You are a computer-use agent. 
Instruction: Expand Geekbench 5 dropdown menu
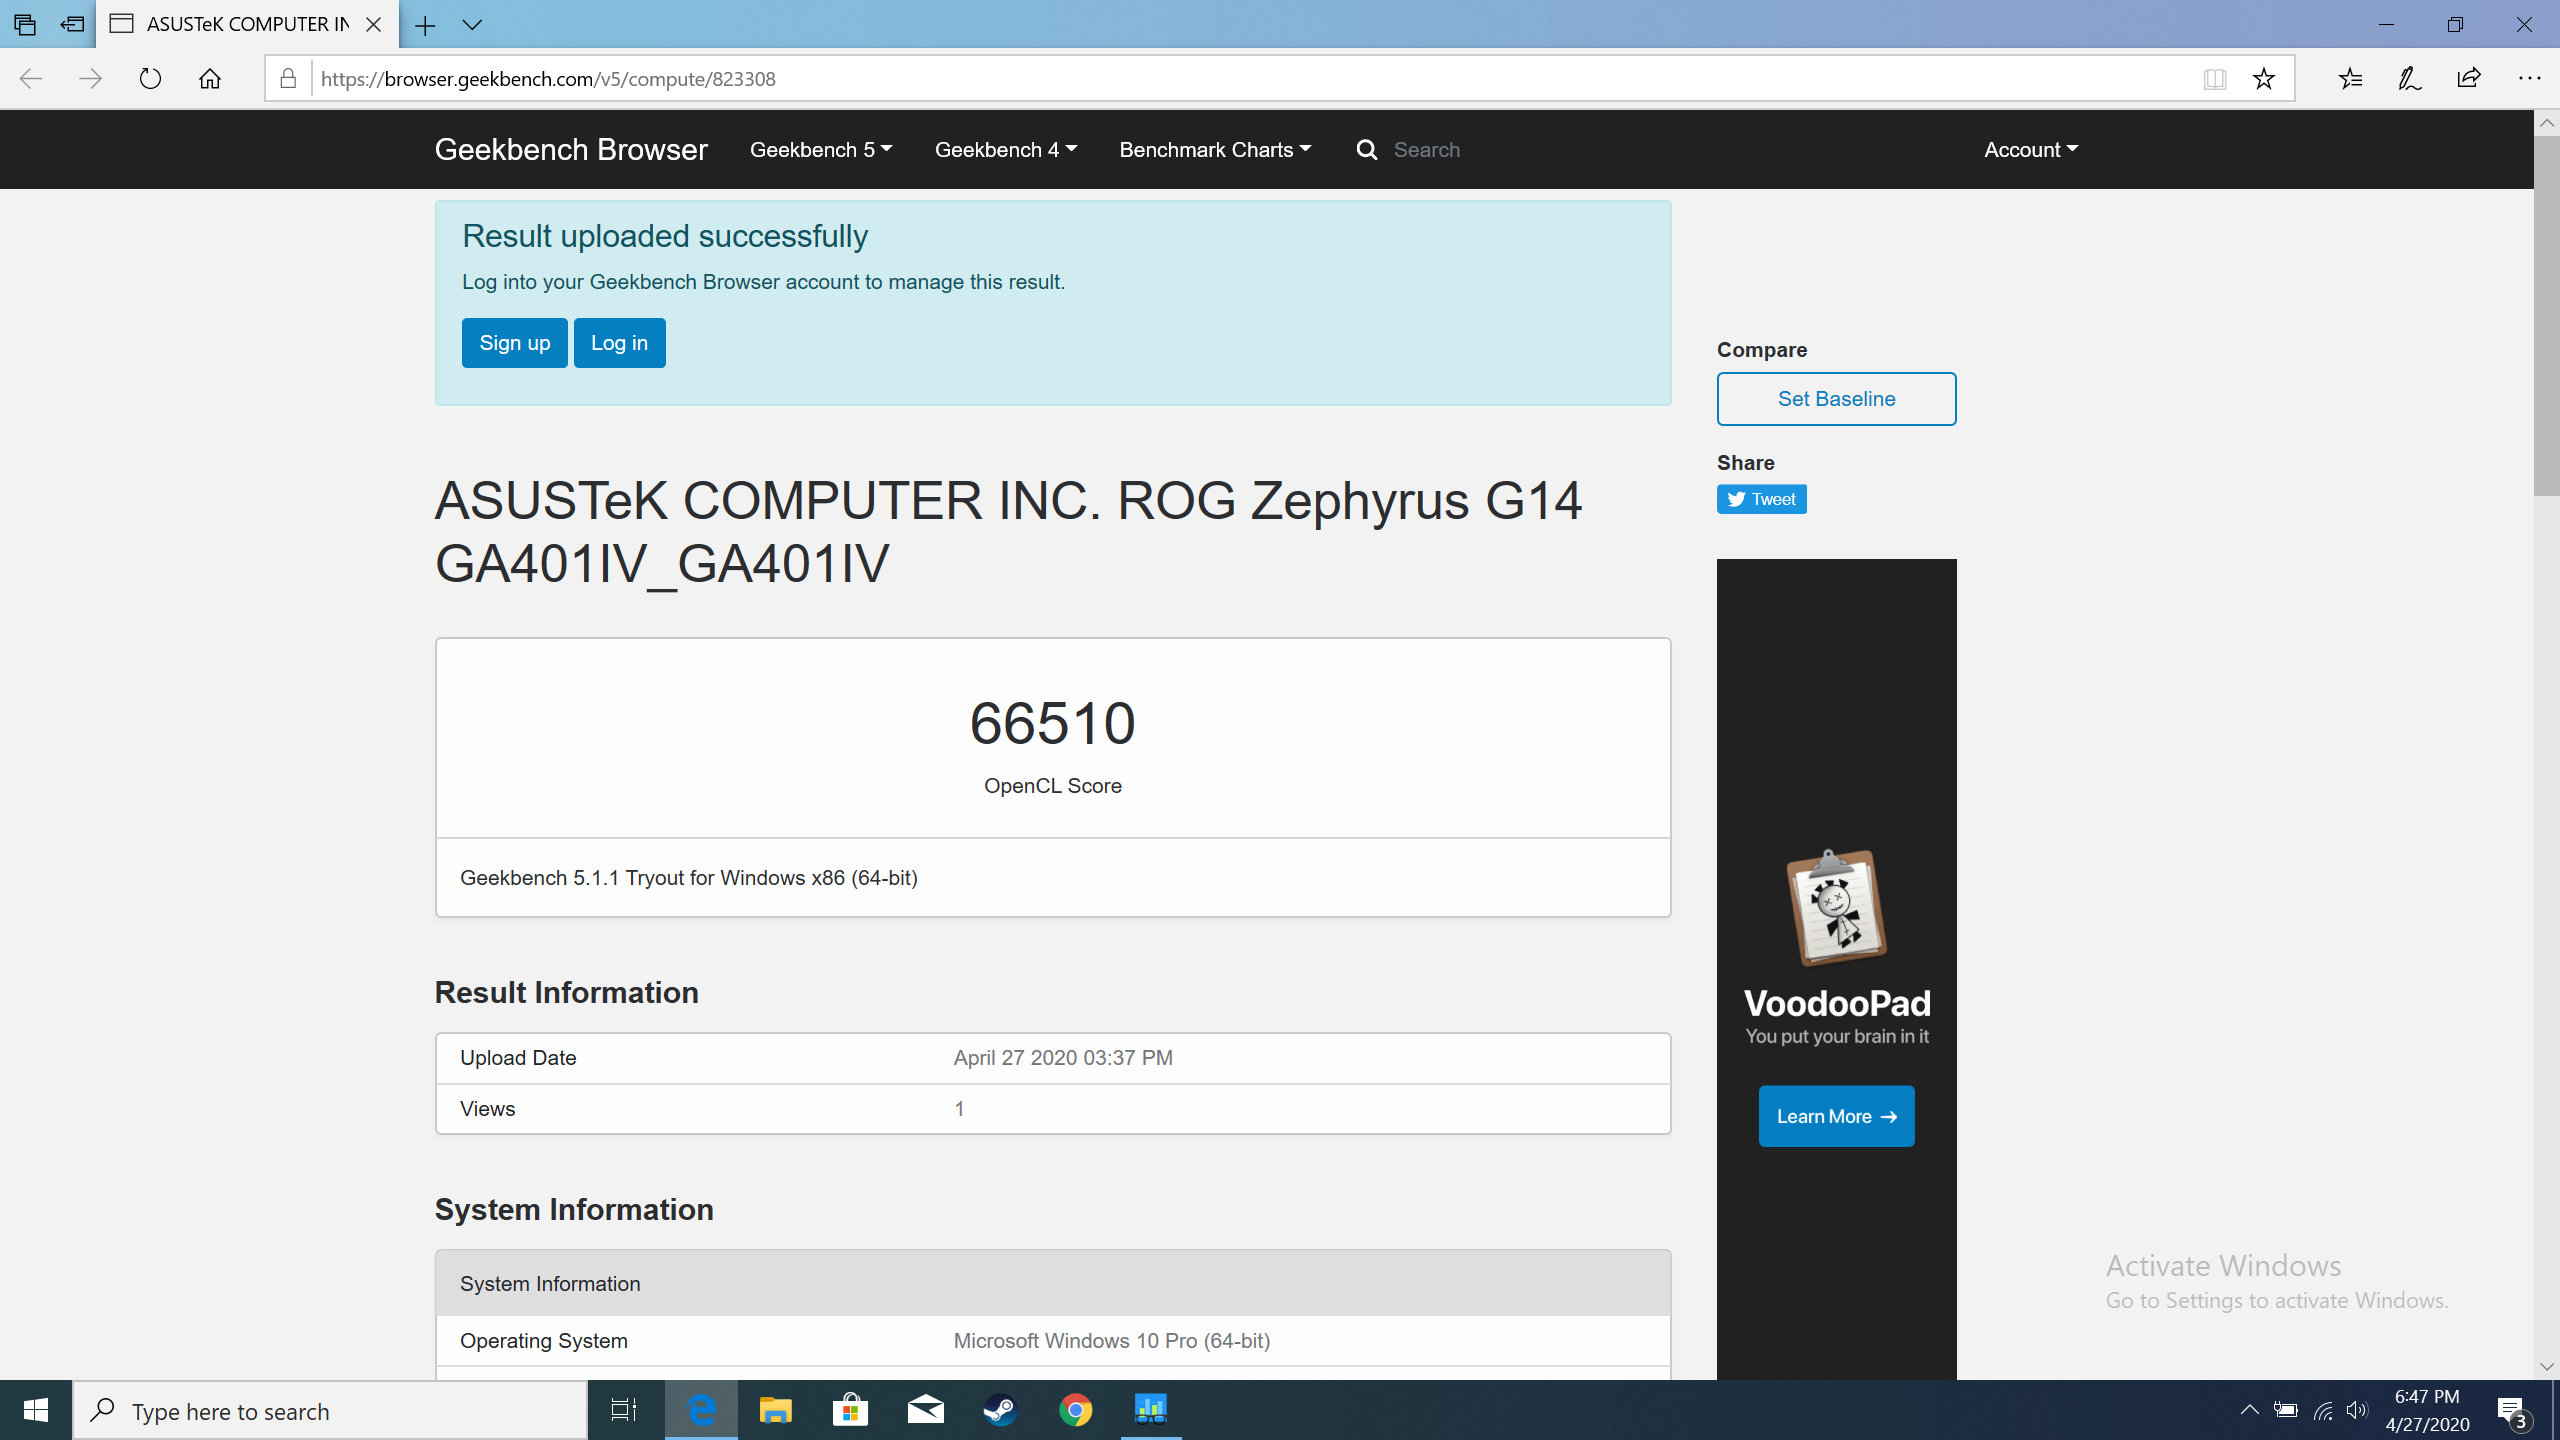point(821,150)
